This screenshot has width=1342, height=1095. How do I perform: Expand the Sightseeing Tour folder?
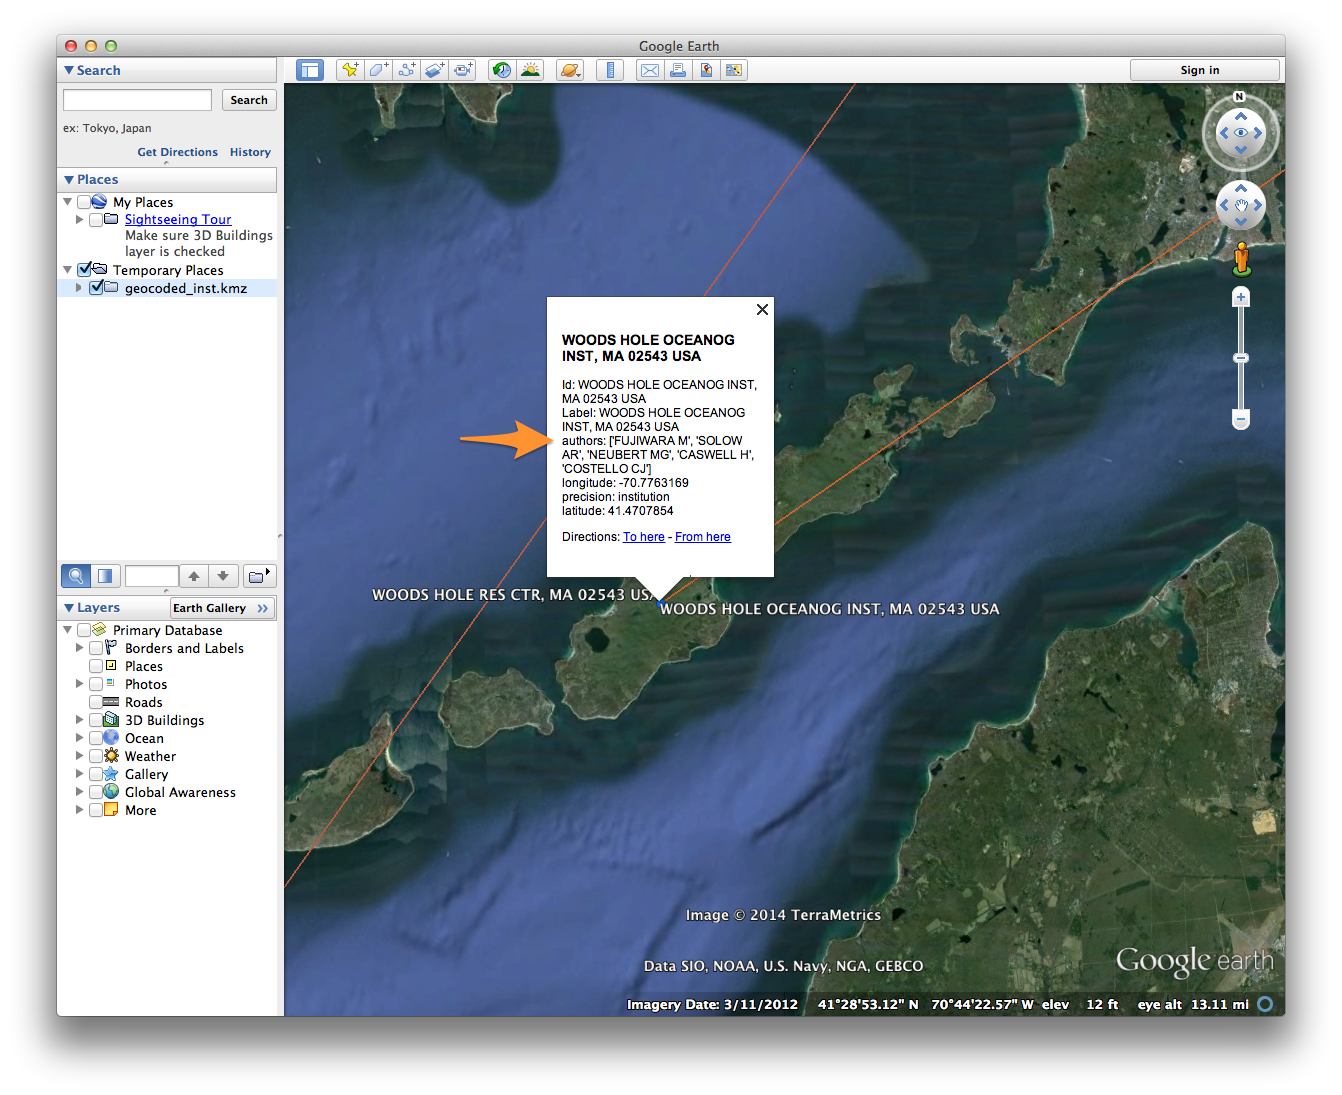(80, 220)
